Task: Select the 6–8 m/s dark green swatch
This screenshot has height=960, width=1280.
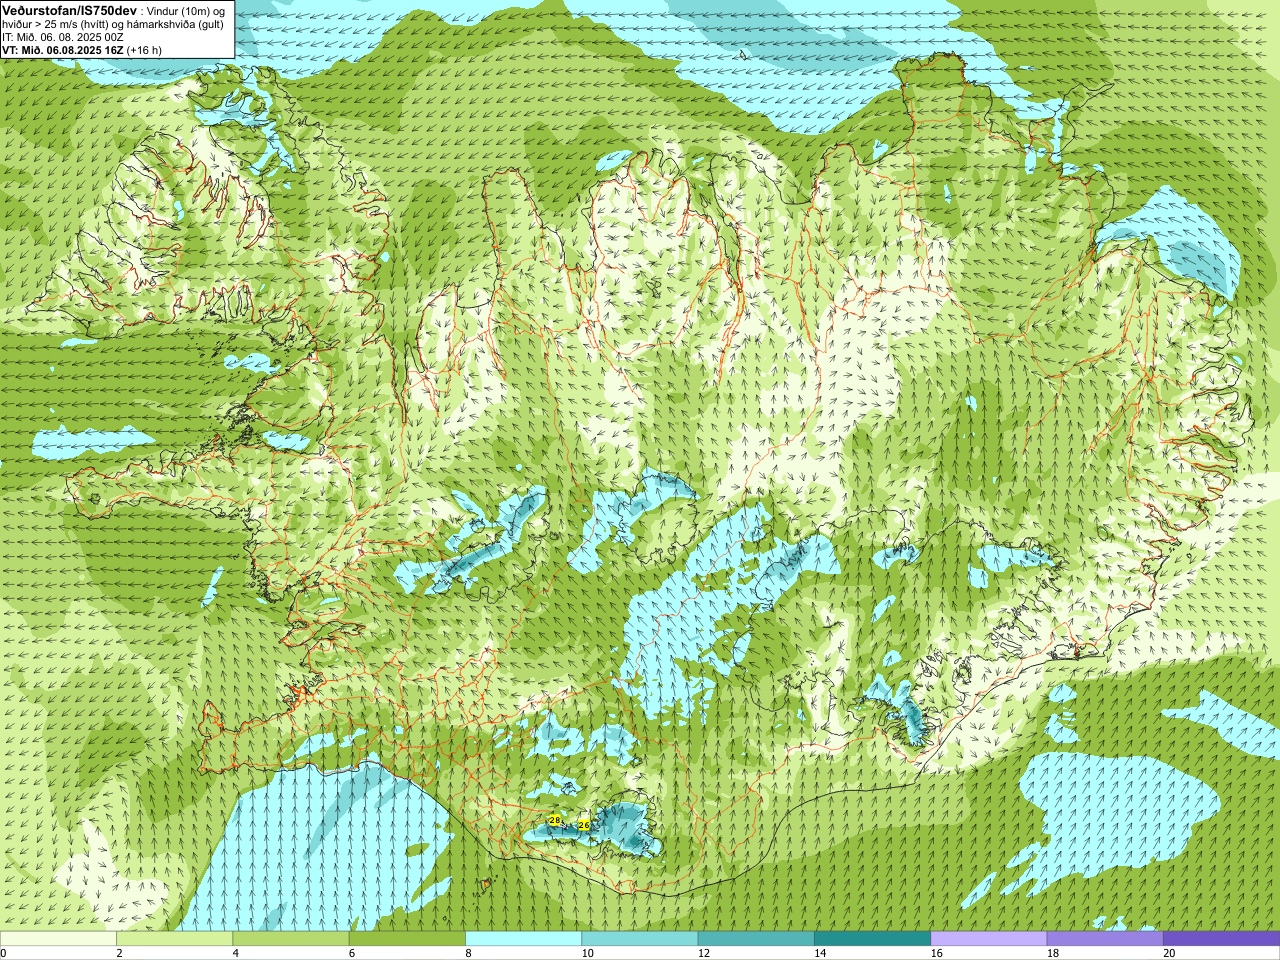Action: click(x=407, y=939)
